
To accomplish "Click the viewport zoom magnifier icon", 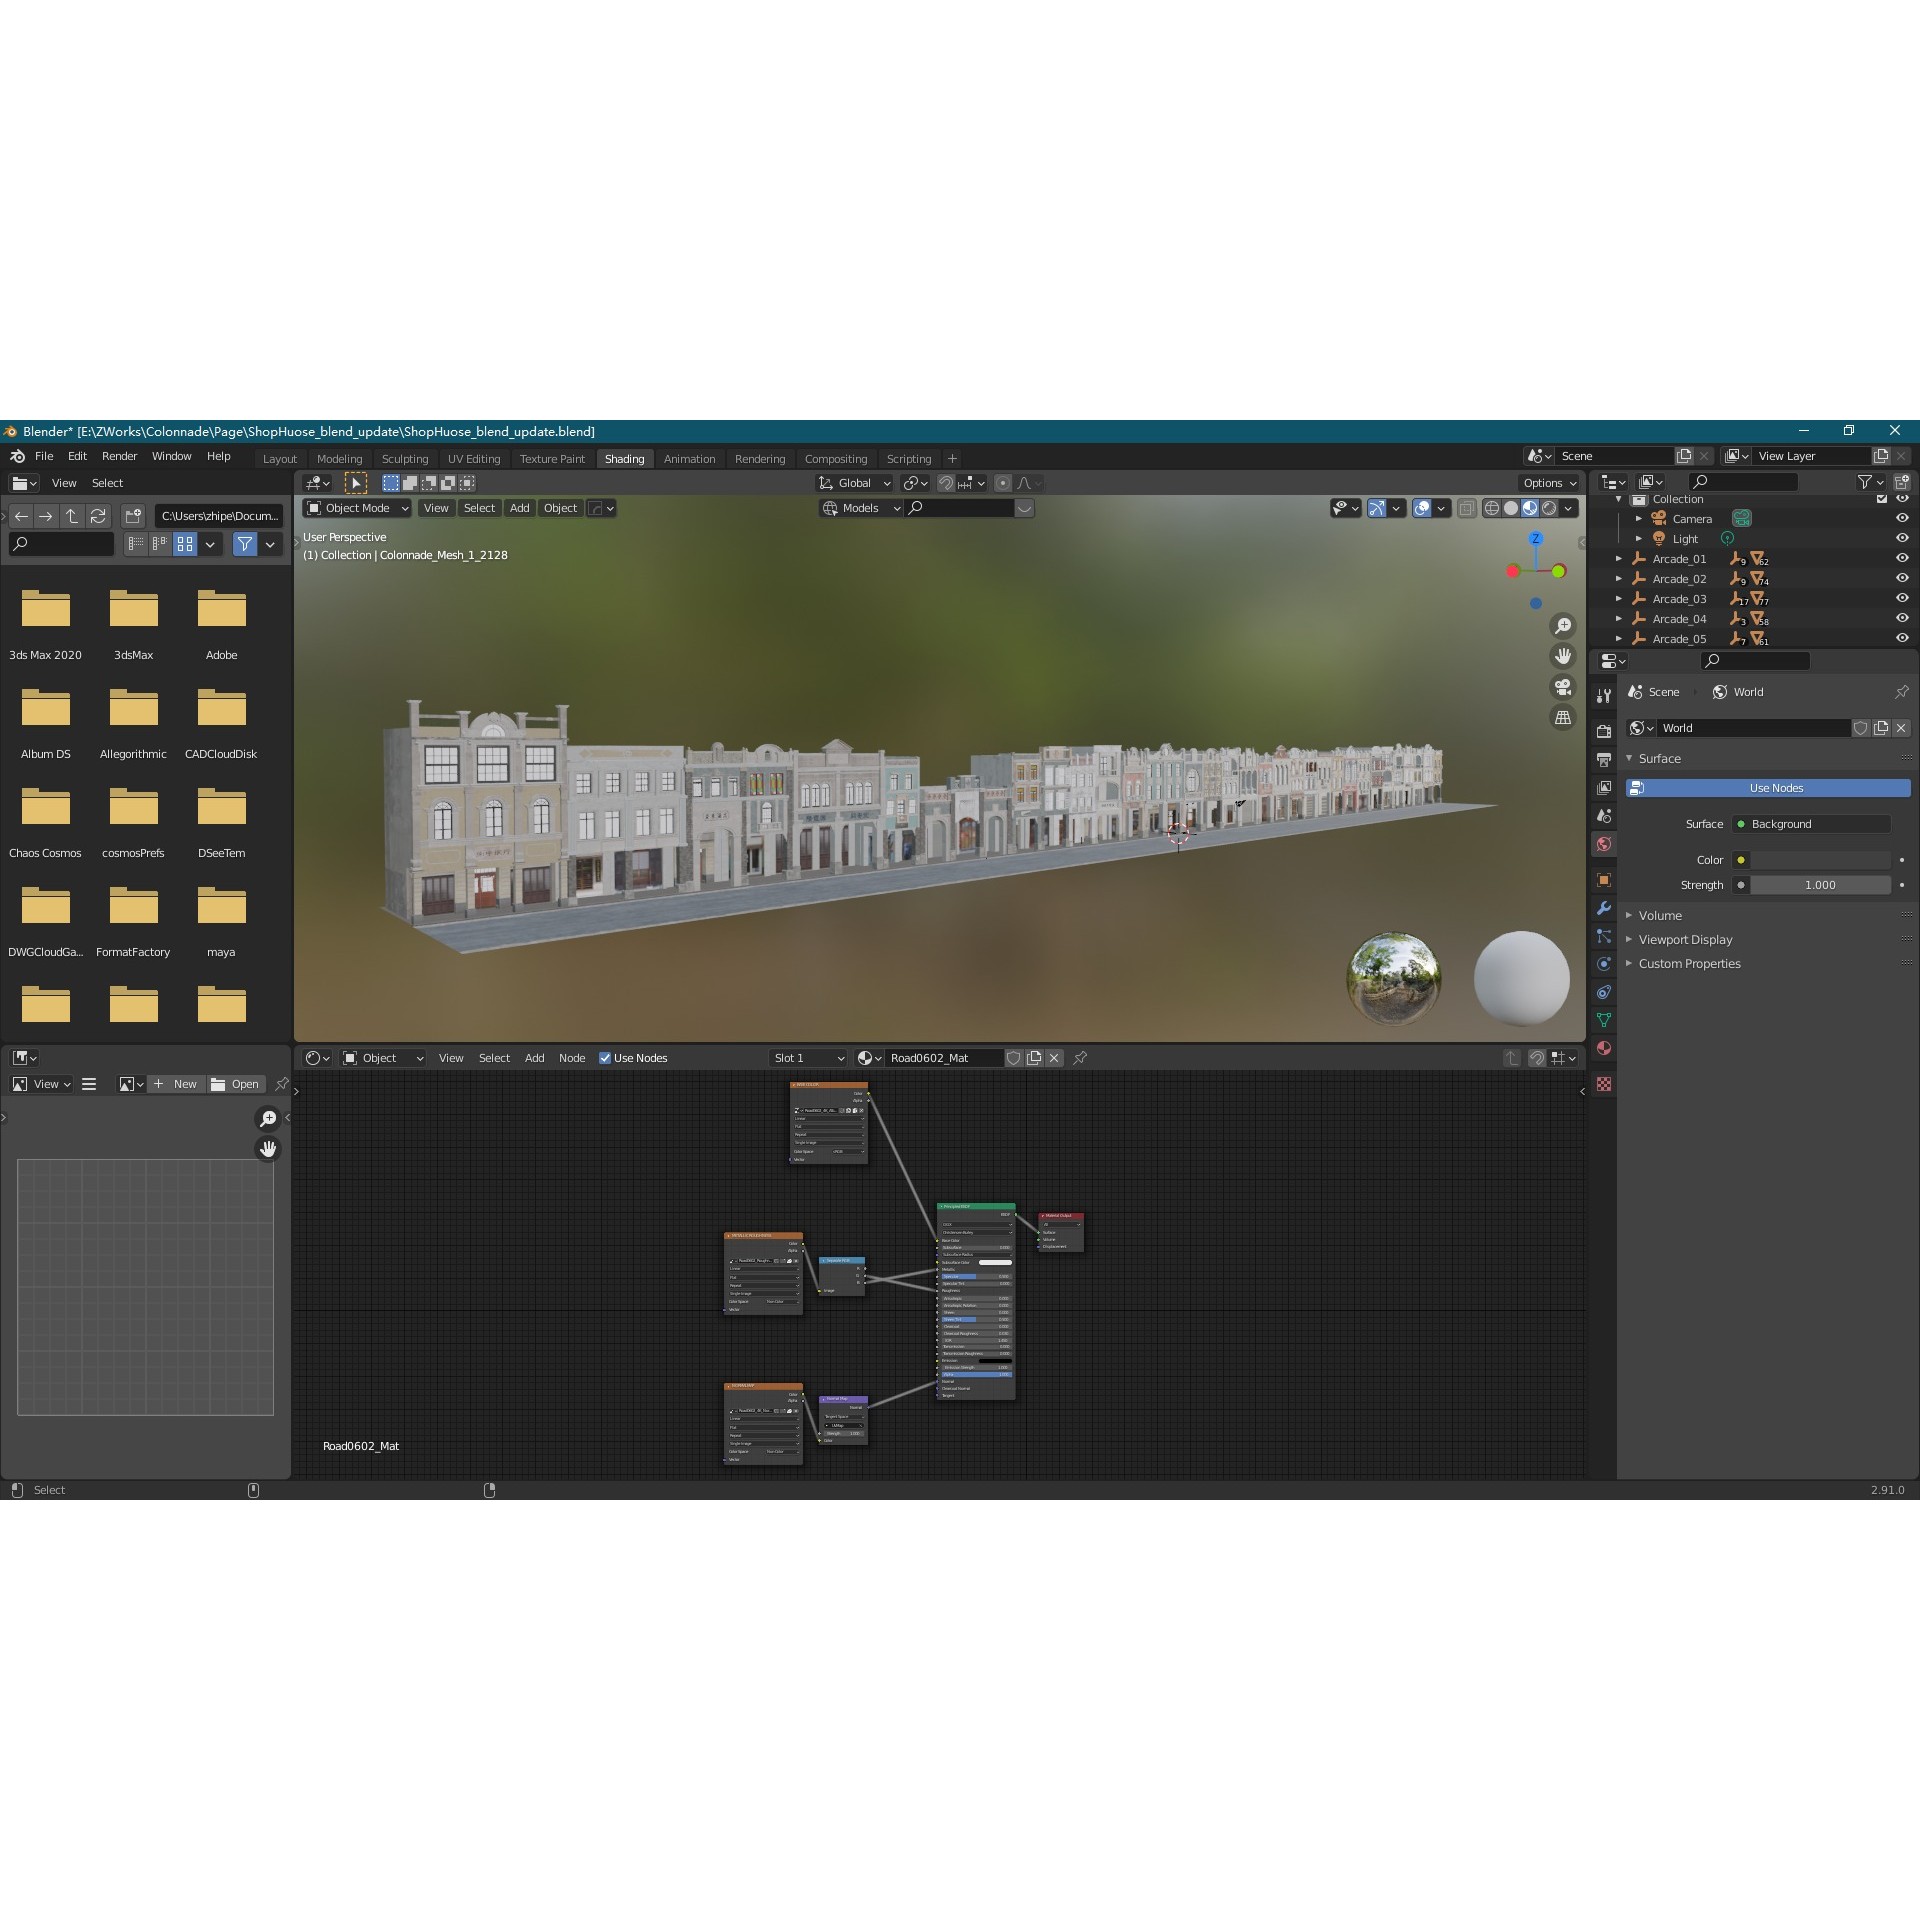I will point(1562,626).
